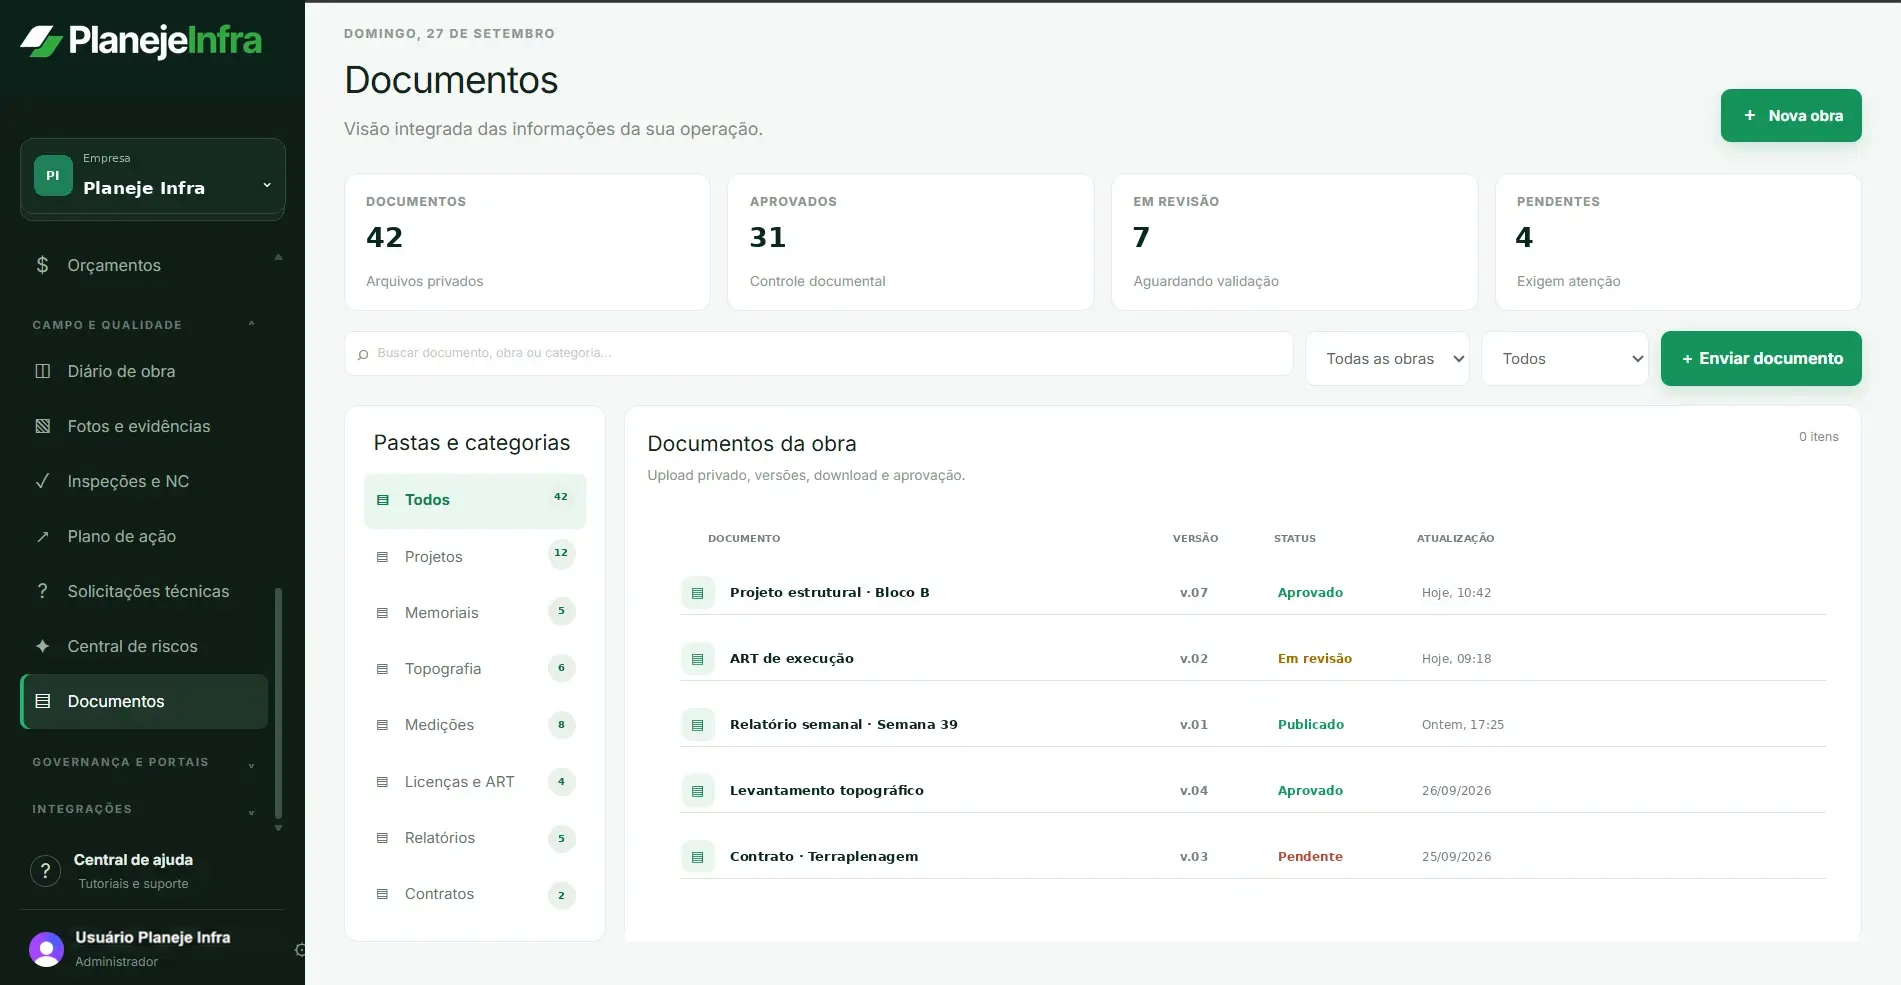
Task: Click the Fotos e evidências icon
Action: (42, 426)
